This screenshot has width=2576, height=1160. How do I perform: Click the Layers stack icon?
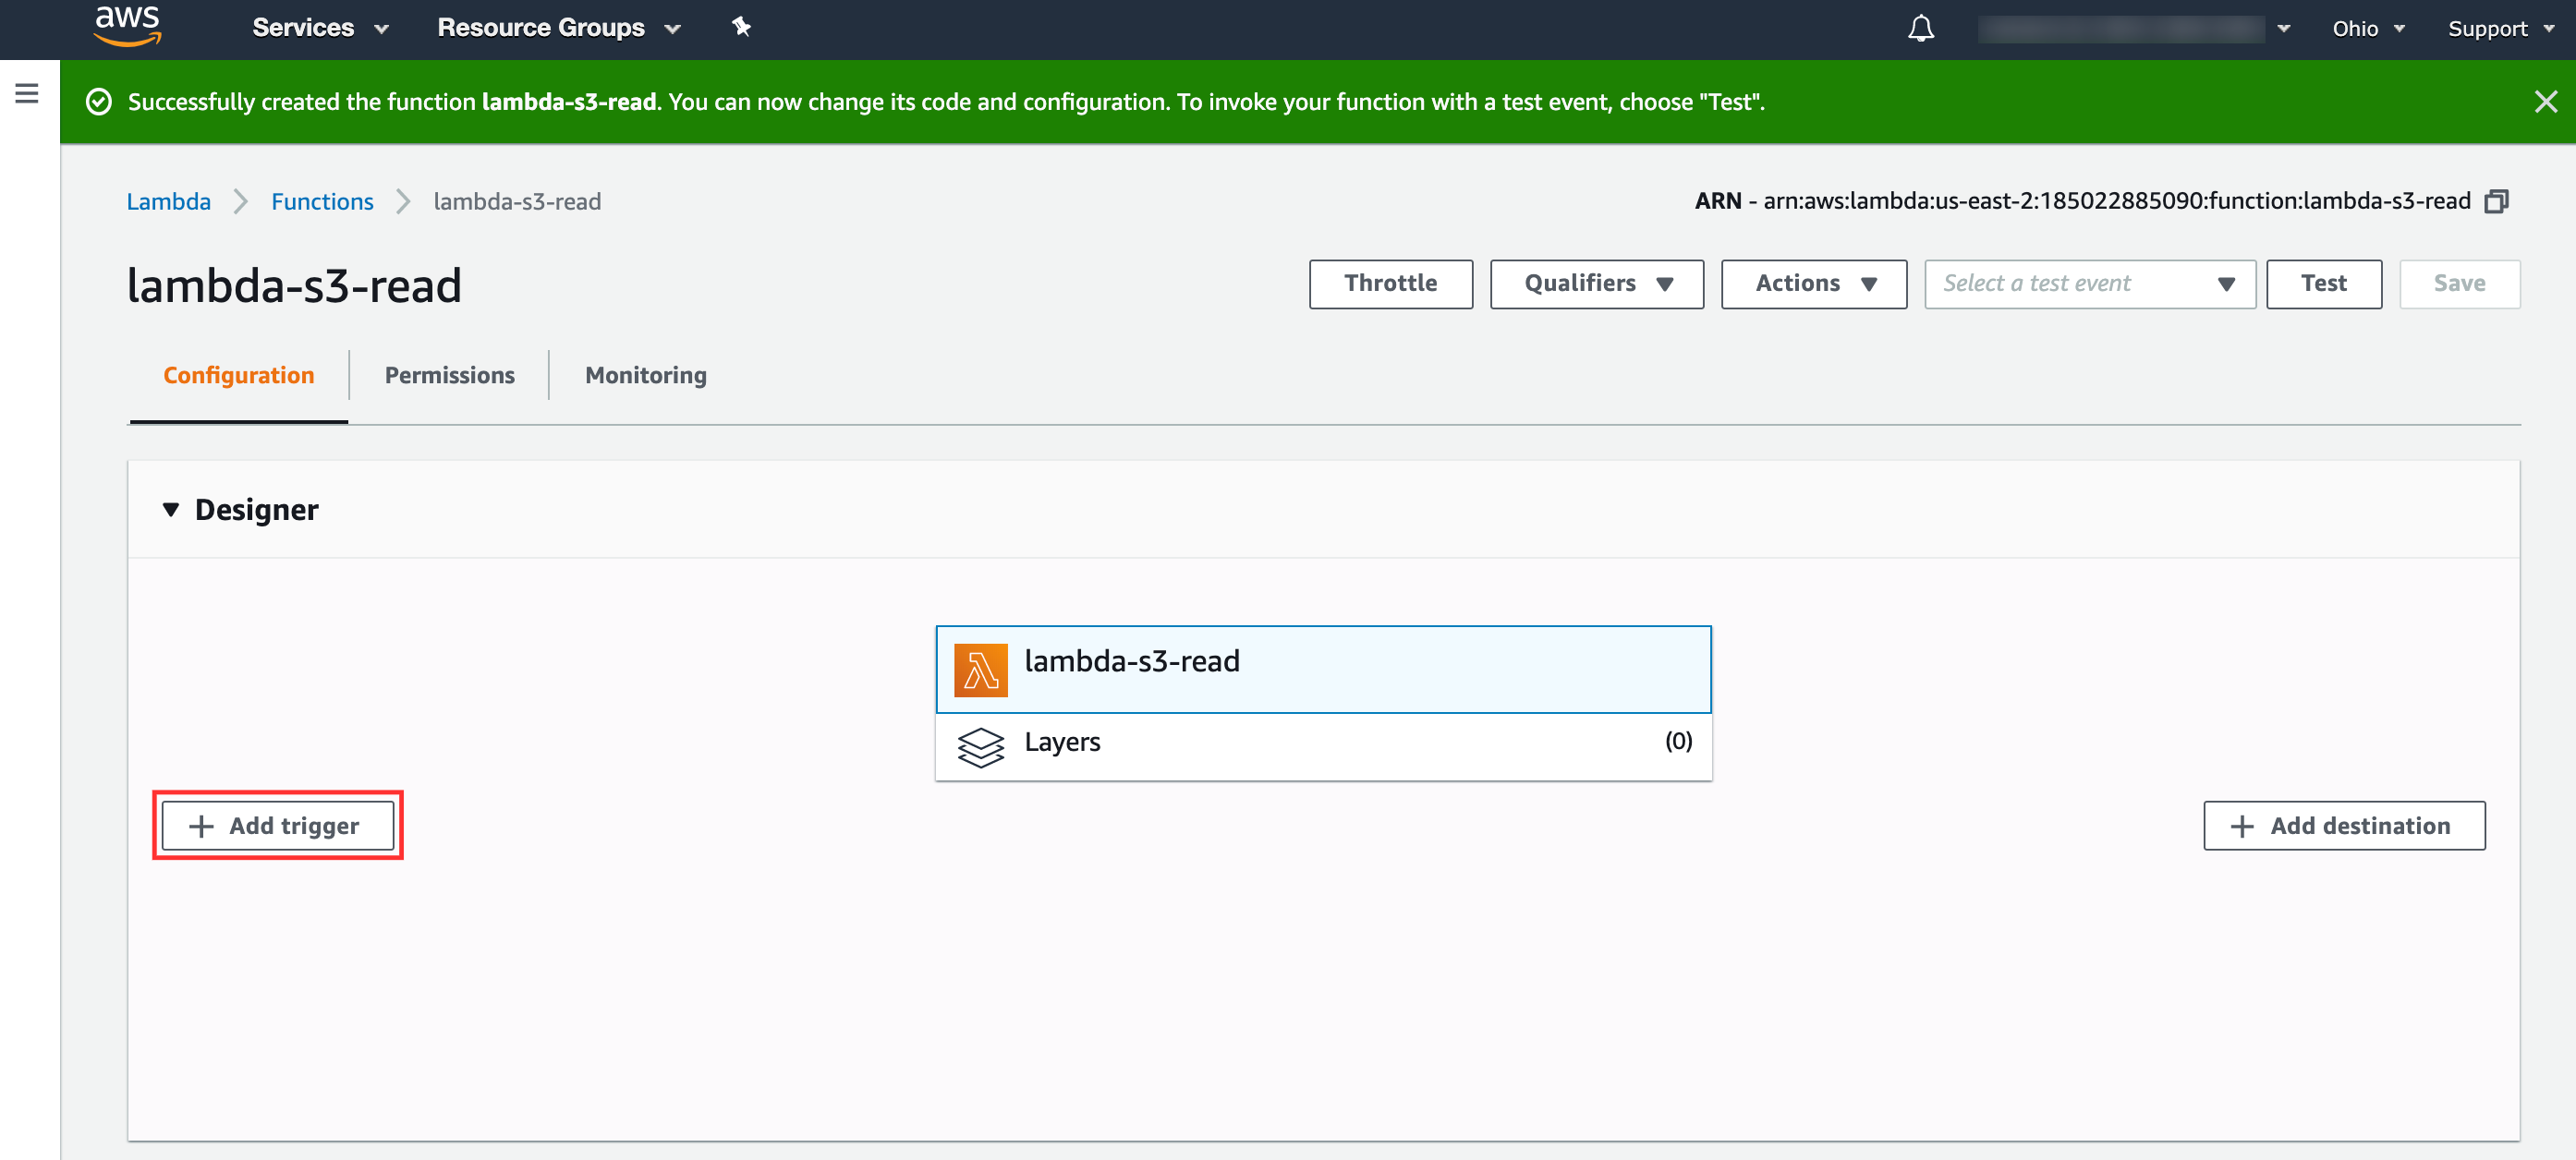pos(980,747)
